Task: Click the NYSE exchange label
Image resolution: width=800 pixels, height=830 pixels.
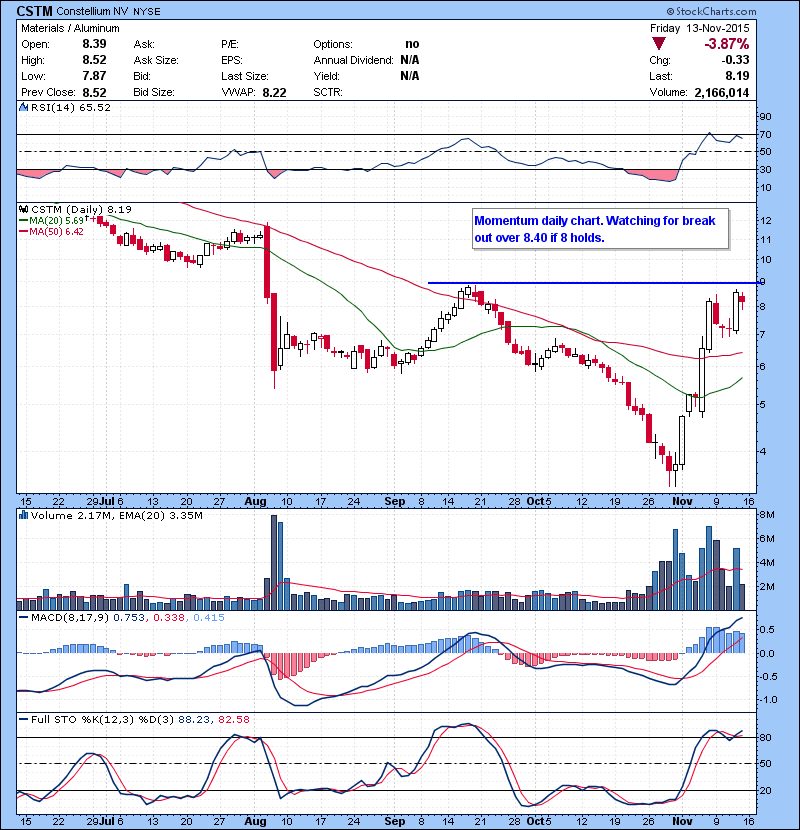Action: 147,12
